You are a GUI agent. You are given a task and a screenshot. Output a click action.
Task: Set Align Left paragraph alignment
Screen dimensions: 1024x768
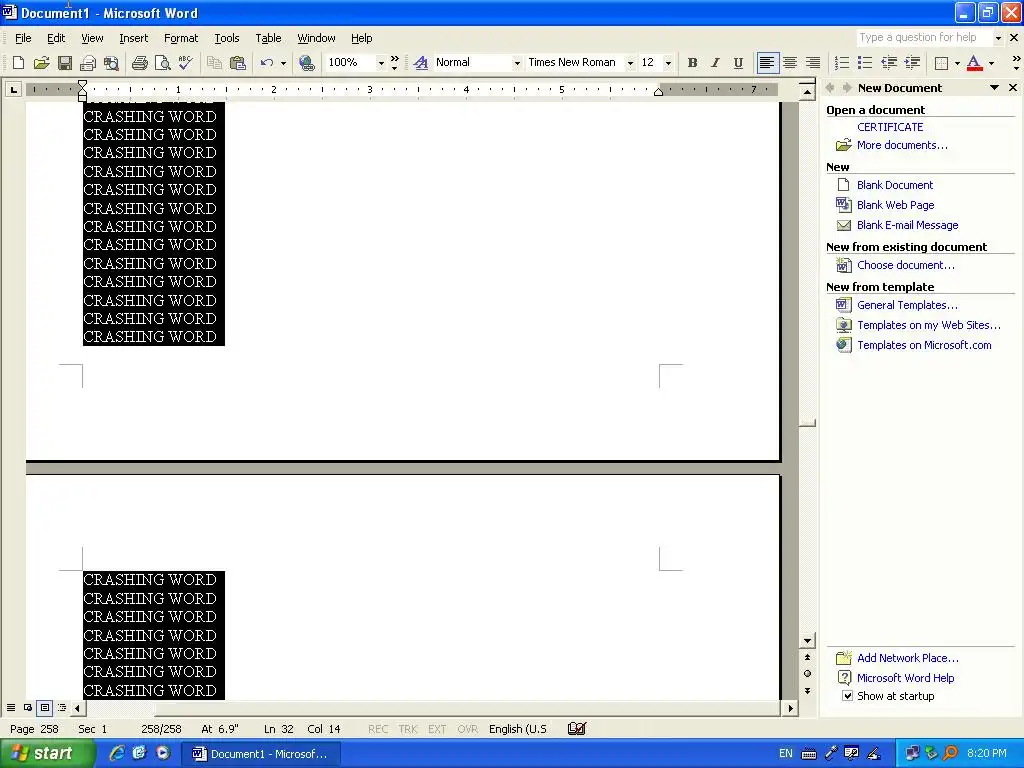767,63
